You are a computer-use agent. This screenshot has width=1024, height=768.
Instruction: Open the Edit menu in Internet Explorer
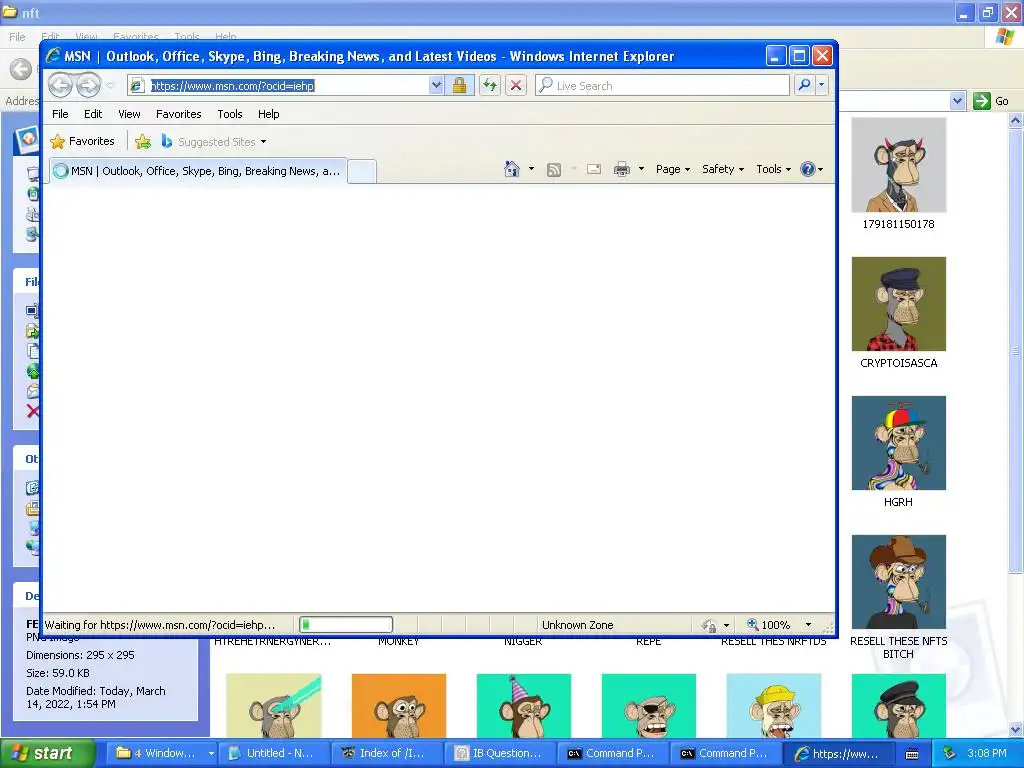click(93, 114)
